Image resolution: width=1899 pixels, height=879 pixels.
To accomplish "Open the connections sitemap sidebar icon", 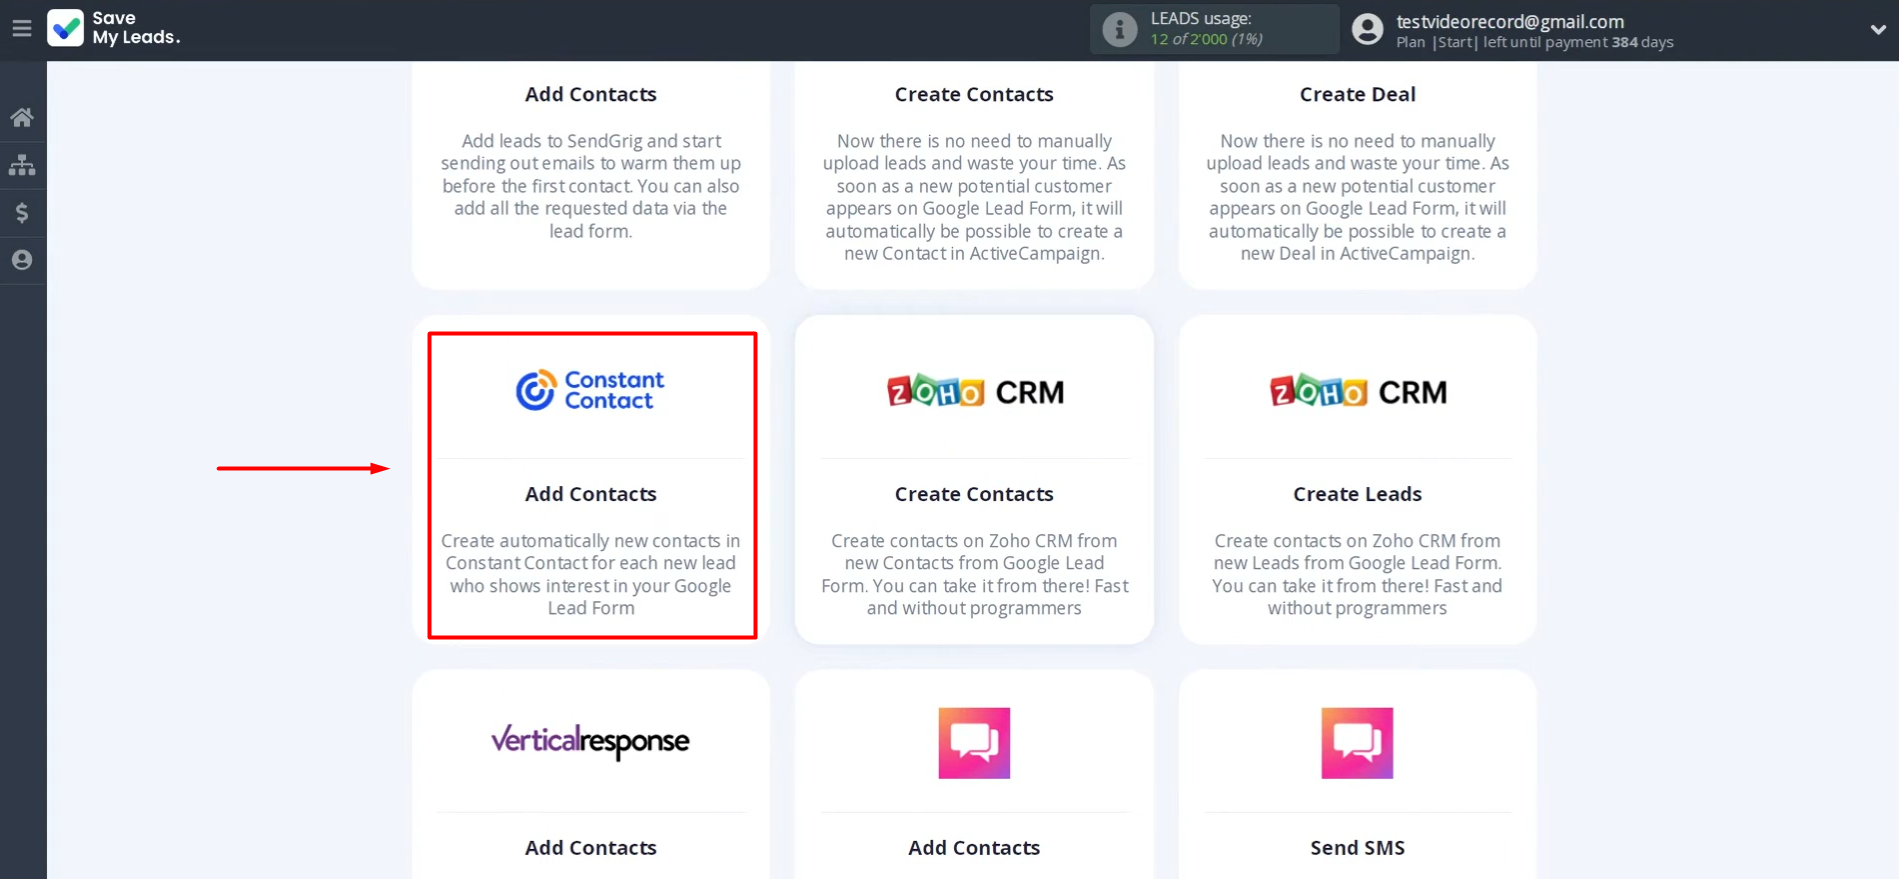I will 22,165.
